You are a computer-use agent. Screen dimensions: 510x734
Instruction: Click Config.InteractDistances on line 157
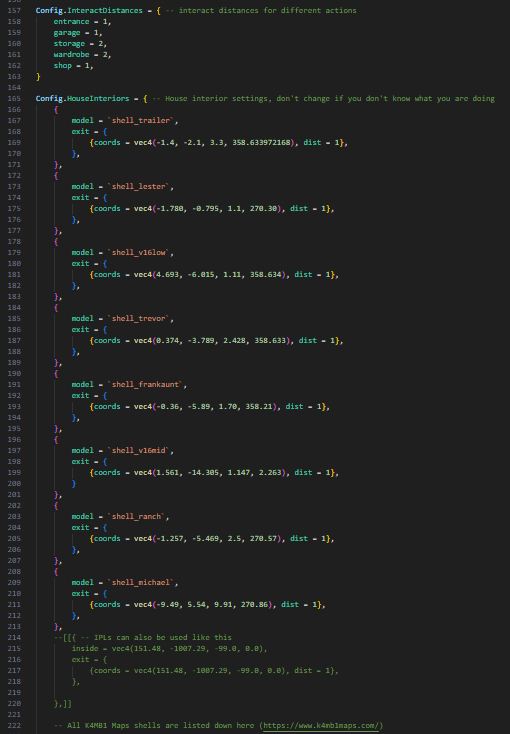coord(89,10)
